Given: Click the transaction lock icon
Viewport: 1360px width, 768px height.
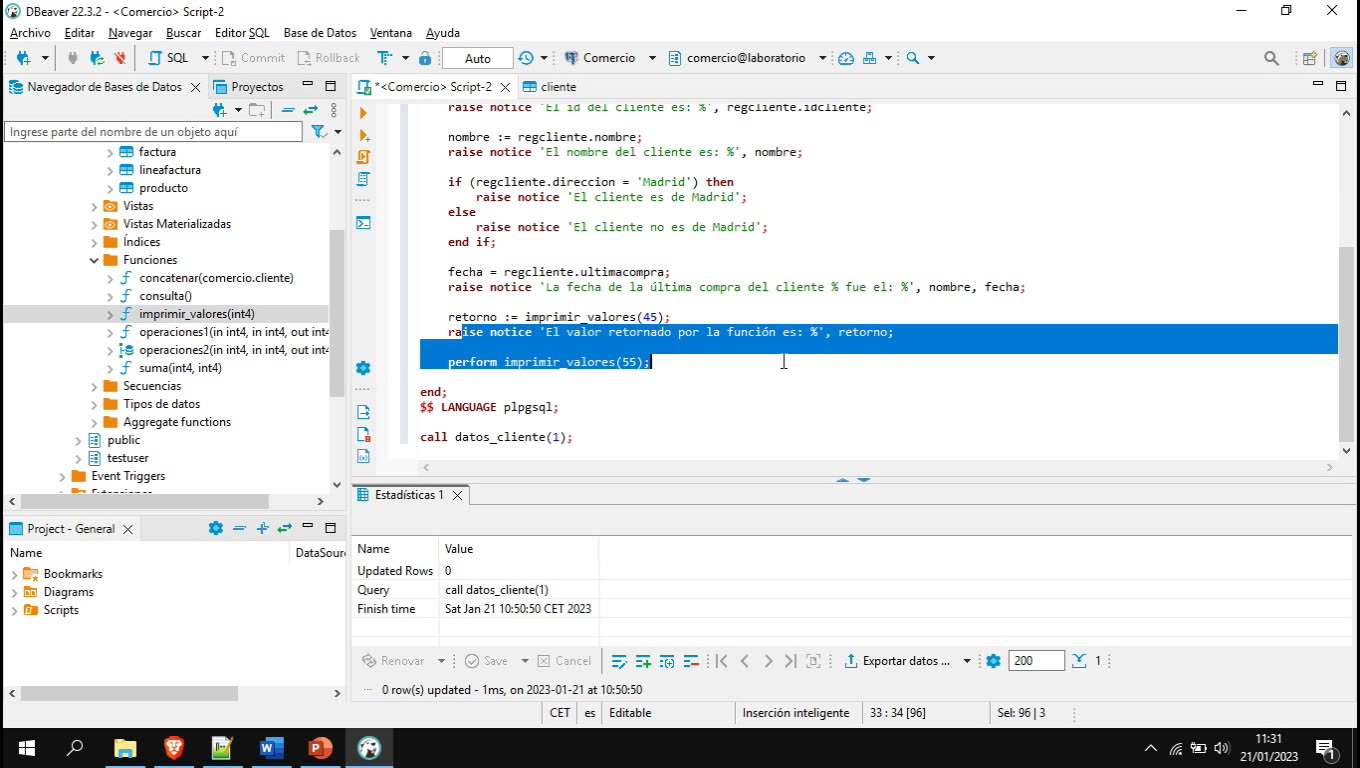Looking at the screenshot, I should (x=425, y=58).
